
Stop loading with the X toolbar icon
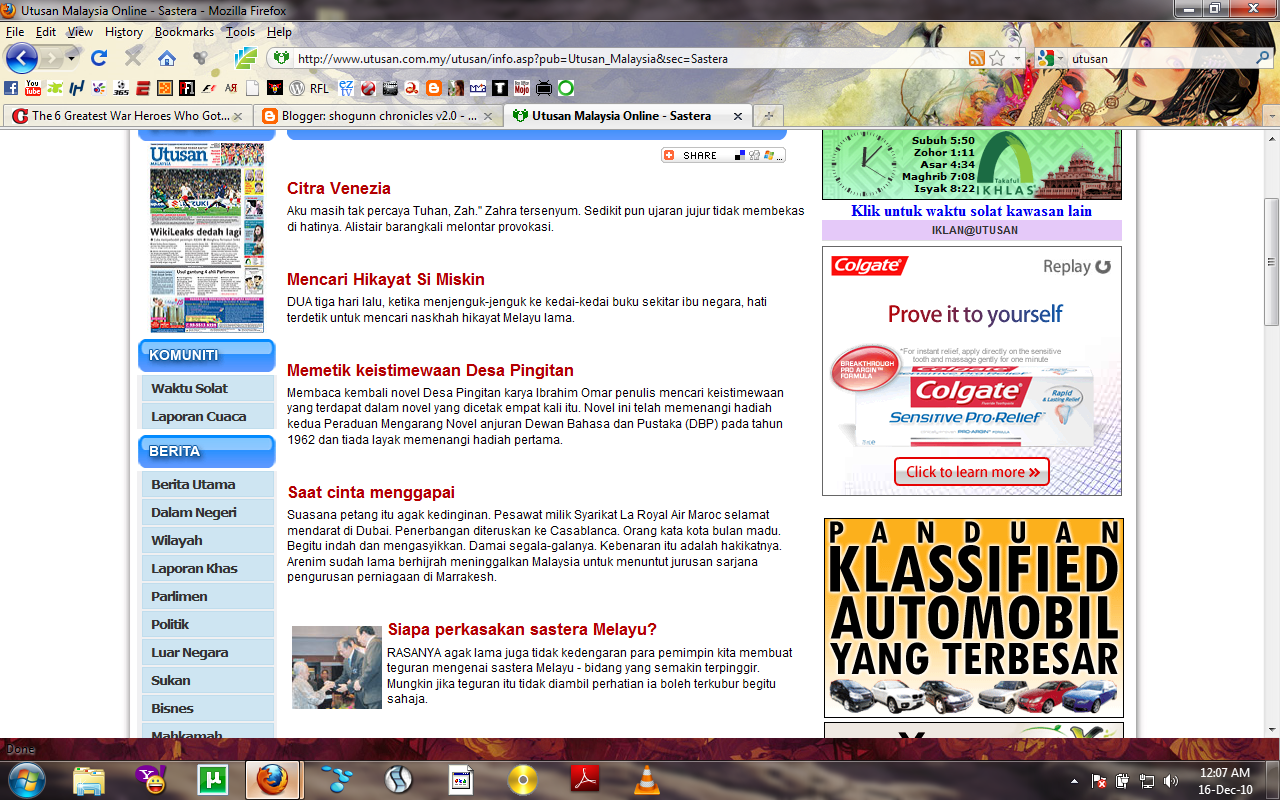pos(133,58)
